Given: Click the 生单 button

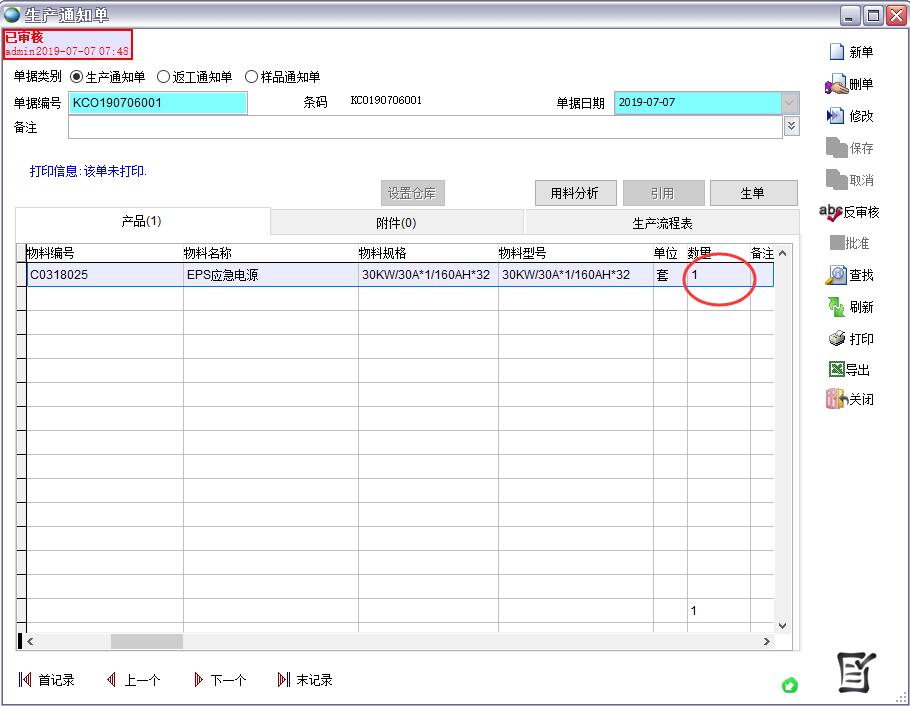Looking at the screenshot, I should point(753,193).
